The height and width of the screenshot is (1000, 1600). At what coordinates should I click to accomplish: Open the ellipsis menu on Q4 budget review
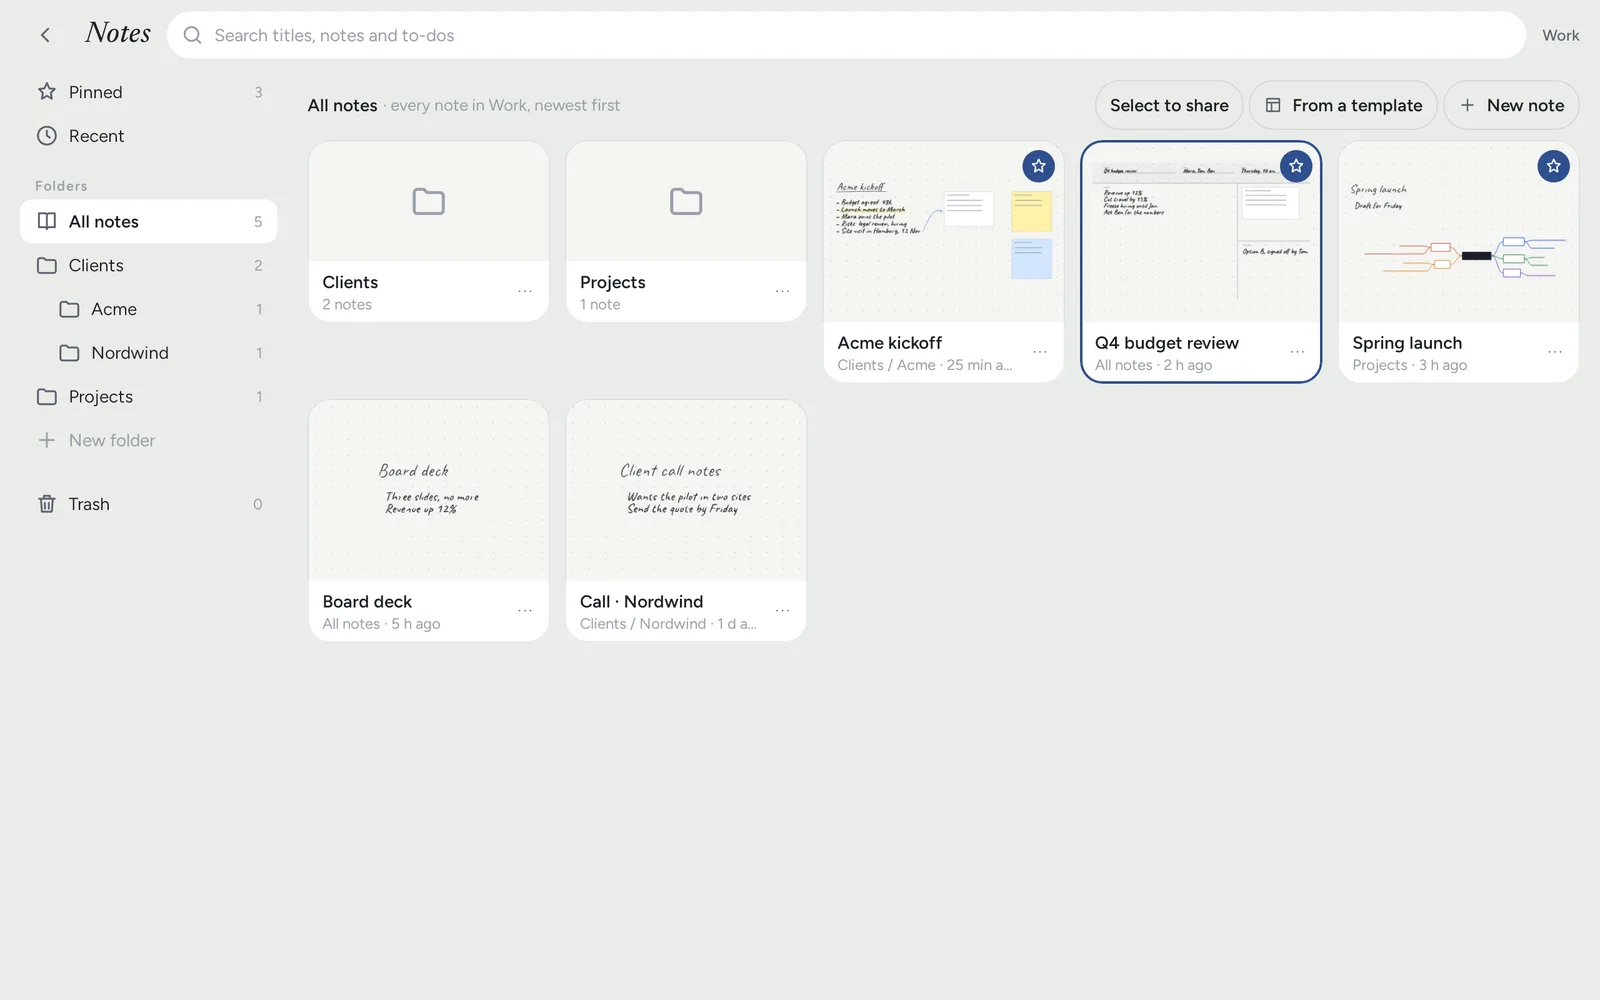tap(1297, 352)
